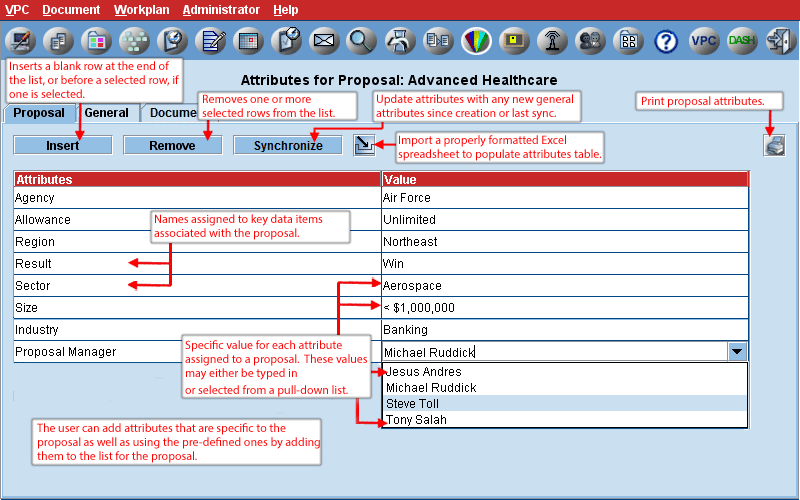Viewport: 800px width, 500px height.
Task: Click the Banking value cell
Action: click(x=565, y=329)
